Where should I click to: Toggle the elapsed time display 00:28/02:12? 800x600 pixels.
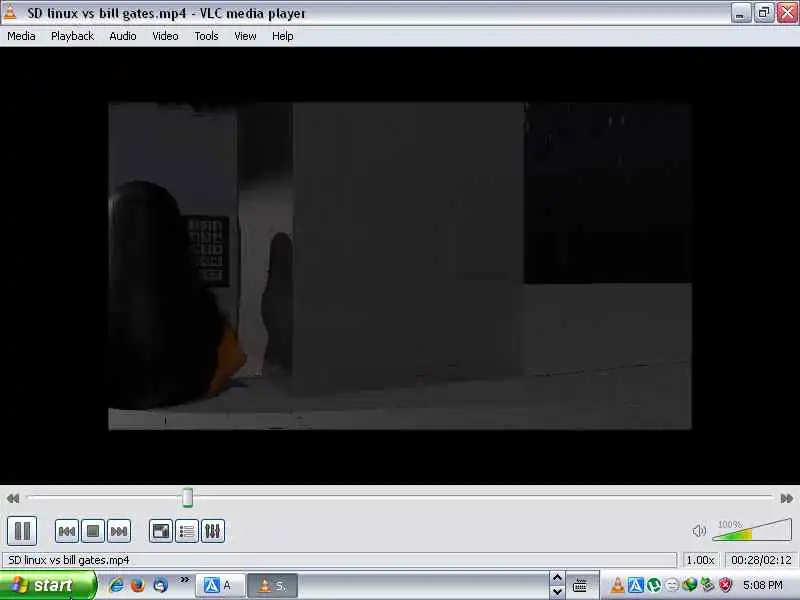coord(761,560)
